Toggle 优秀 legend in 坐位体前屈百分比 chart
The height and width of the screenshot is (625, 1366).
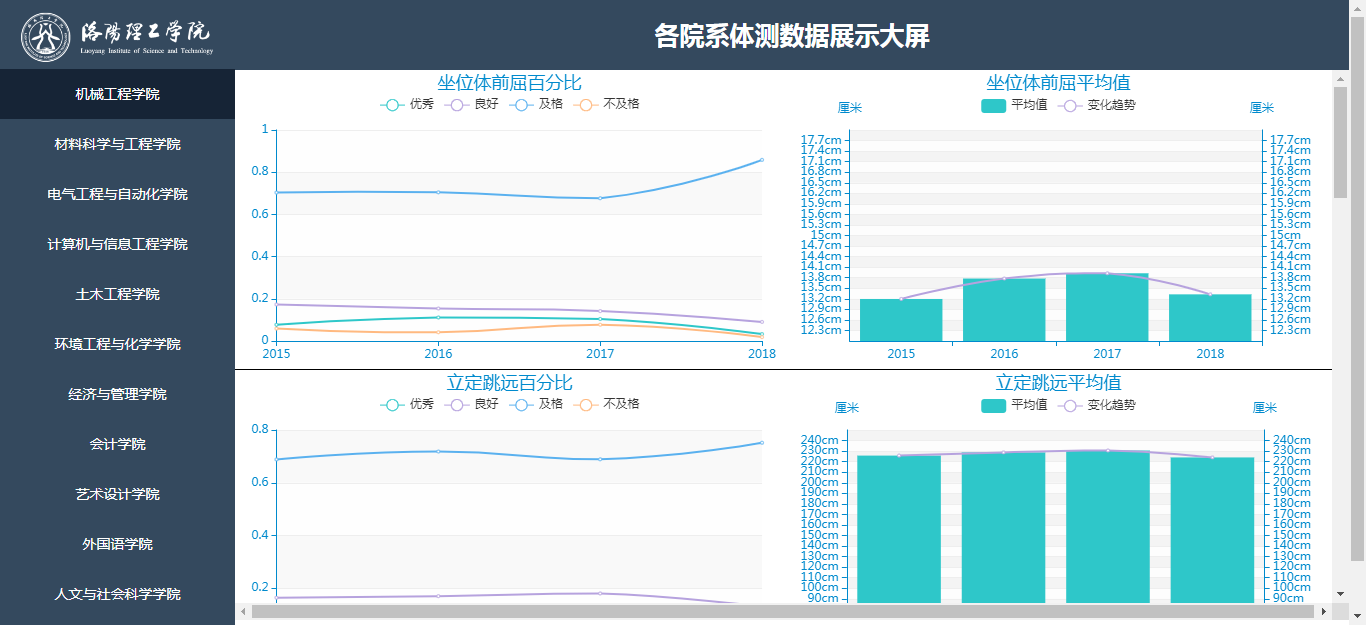(x=407, y=104)
